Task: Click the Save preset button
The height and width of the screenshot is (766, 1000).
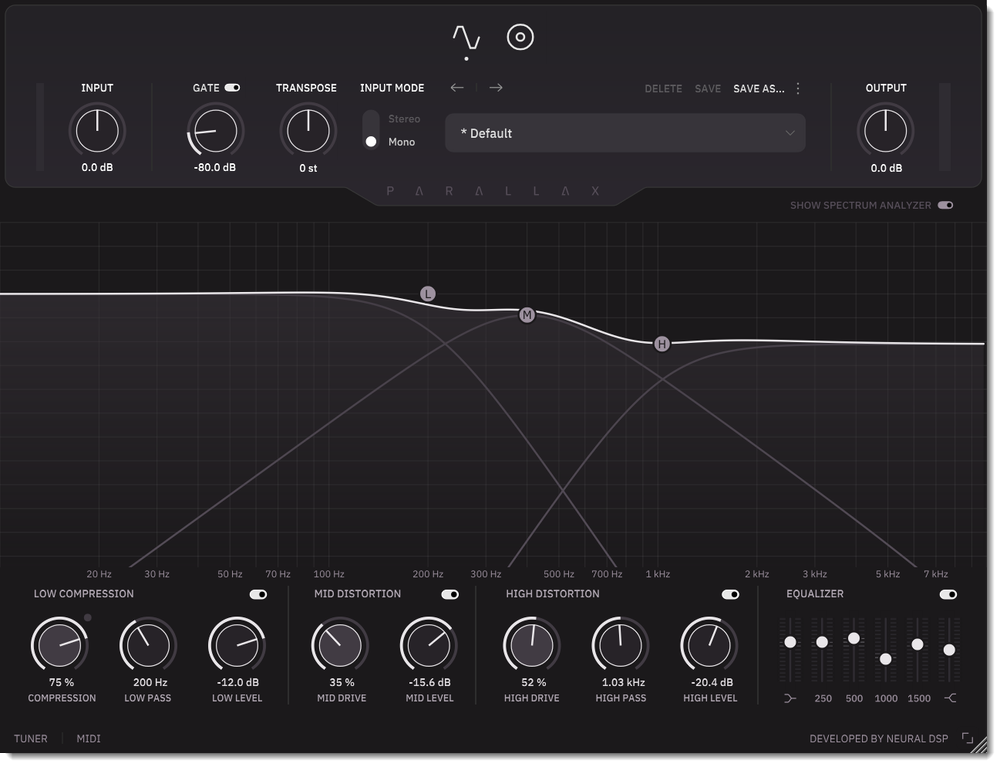Action: [708, 89]
